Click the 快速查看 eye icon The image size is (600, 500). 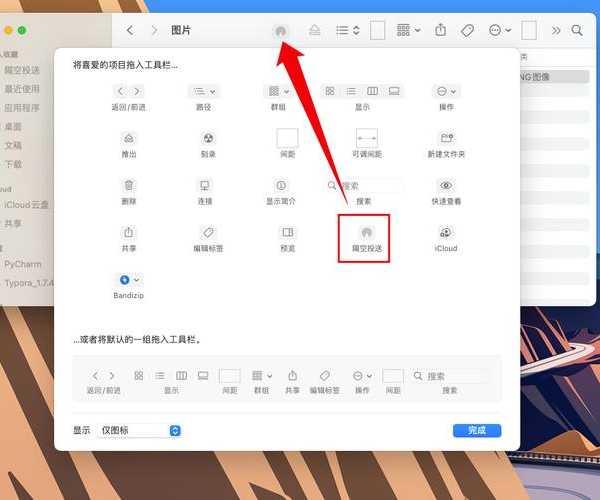[446, 185]
